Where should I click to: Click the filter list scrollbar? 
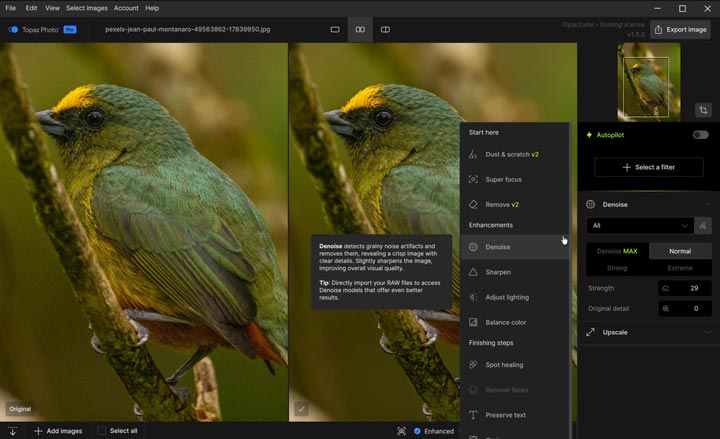point(570,280)
